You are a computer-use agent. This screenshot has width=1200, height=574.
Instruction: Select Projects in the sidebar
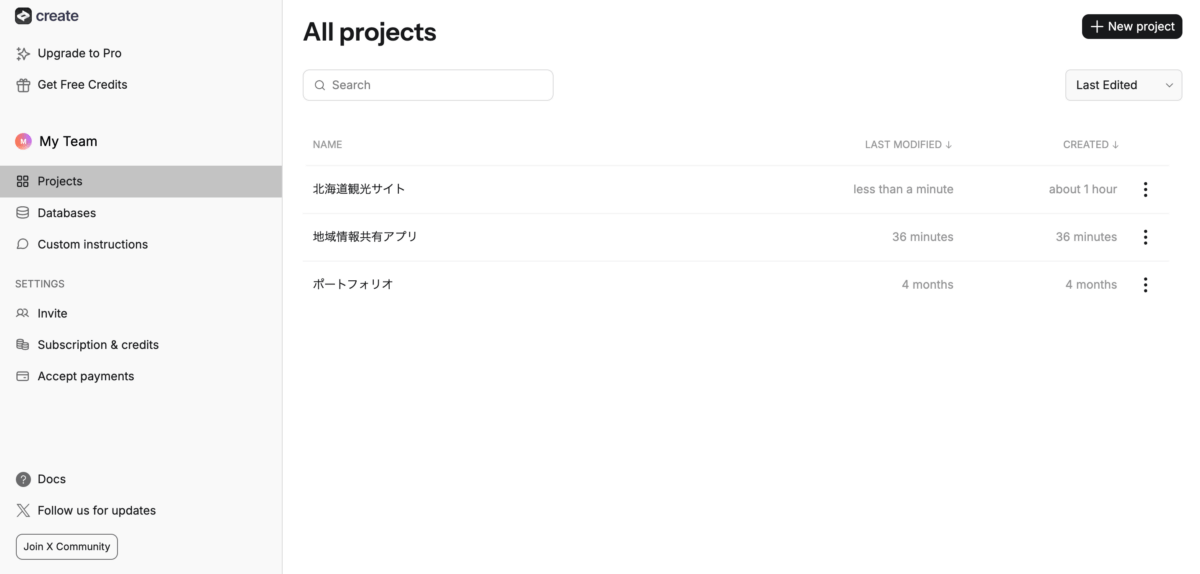(x=60, y=181)
